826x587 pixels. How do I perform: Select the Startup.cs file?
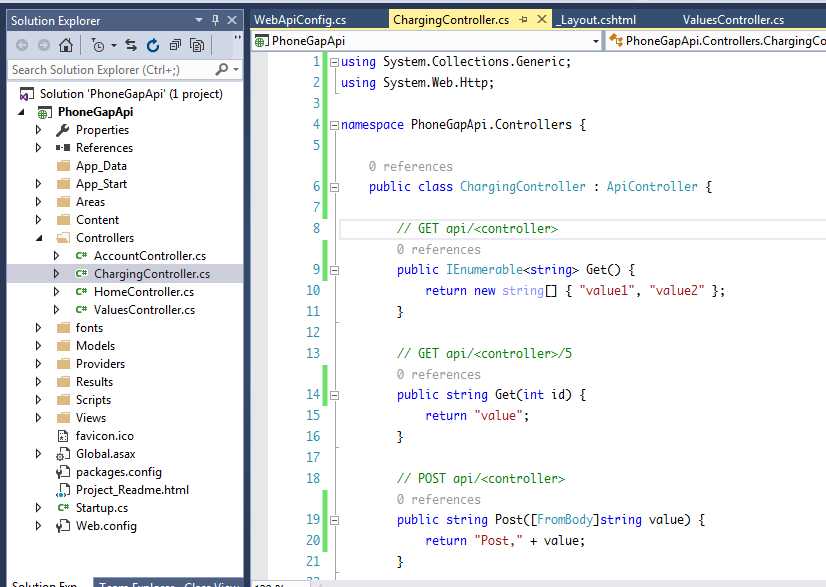coord(102,508)
